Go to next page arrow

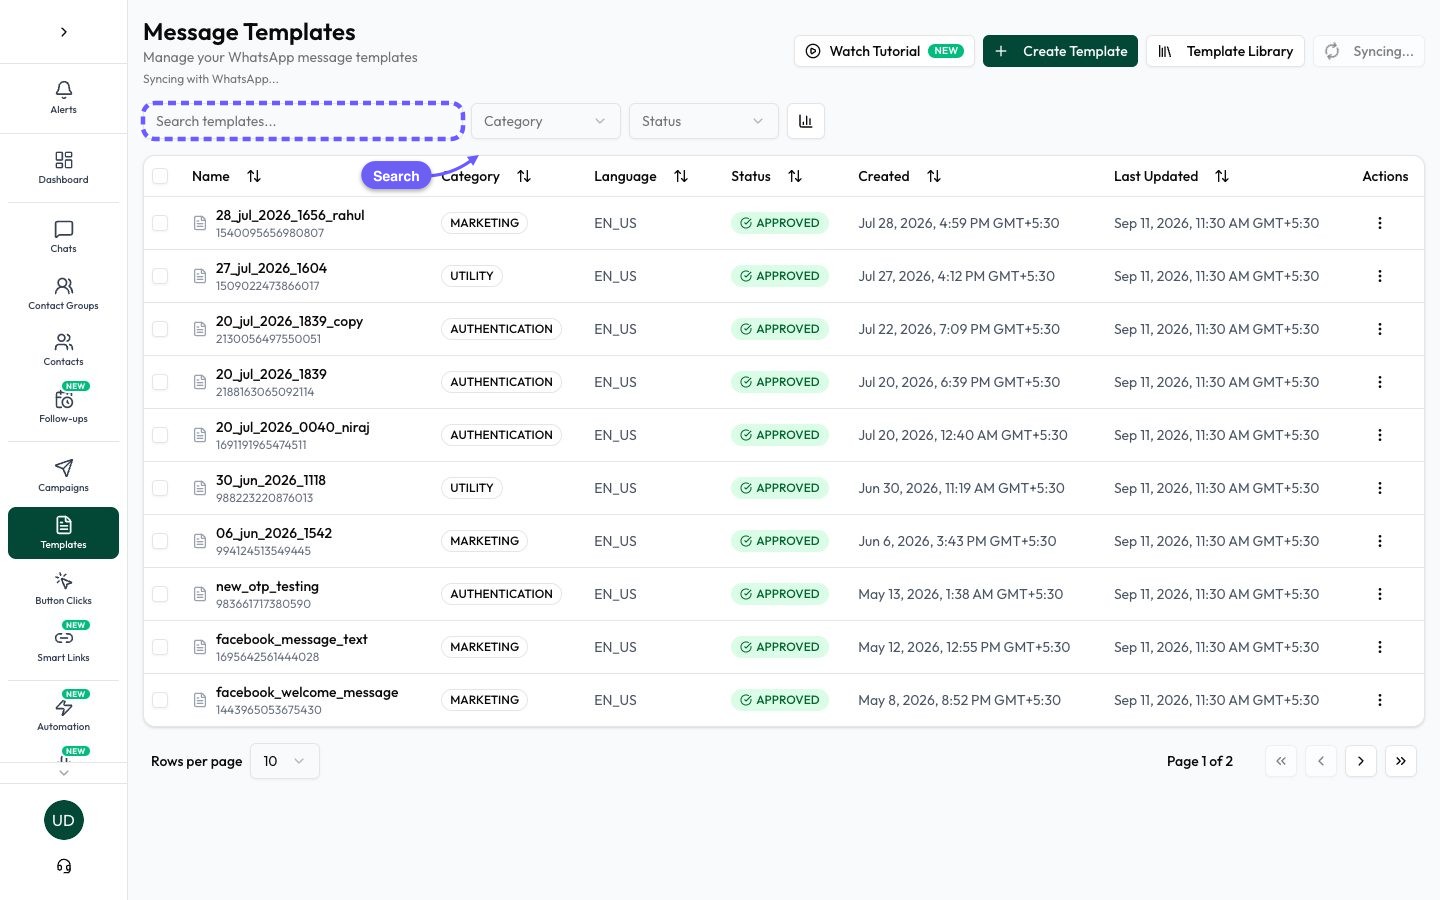(x=1361, y=761)
